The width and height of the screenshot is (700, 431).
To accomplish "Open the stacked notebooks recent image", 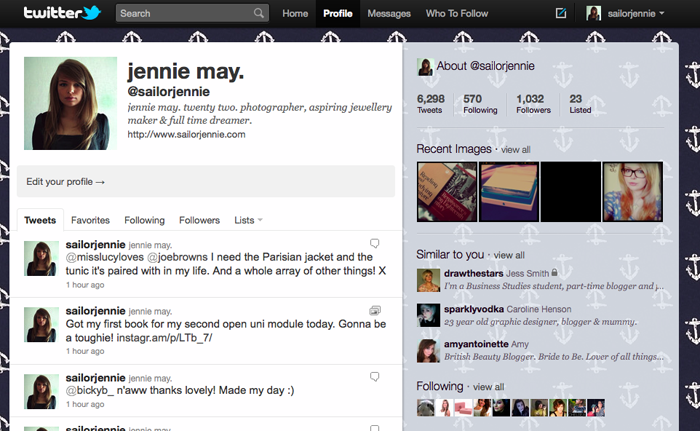I will 509,192.
